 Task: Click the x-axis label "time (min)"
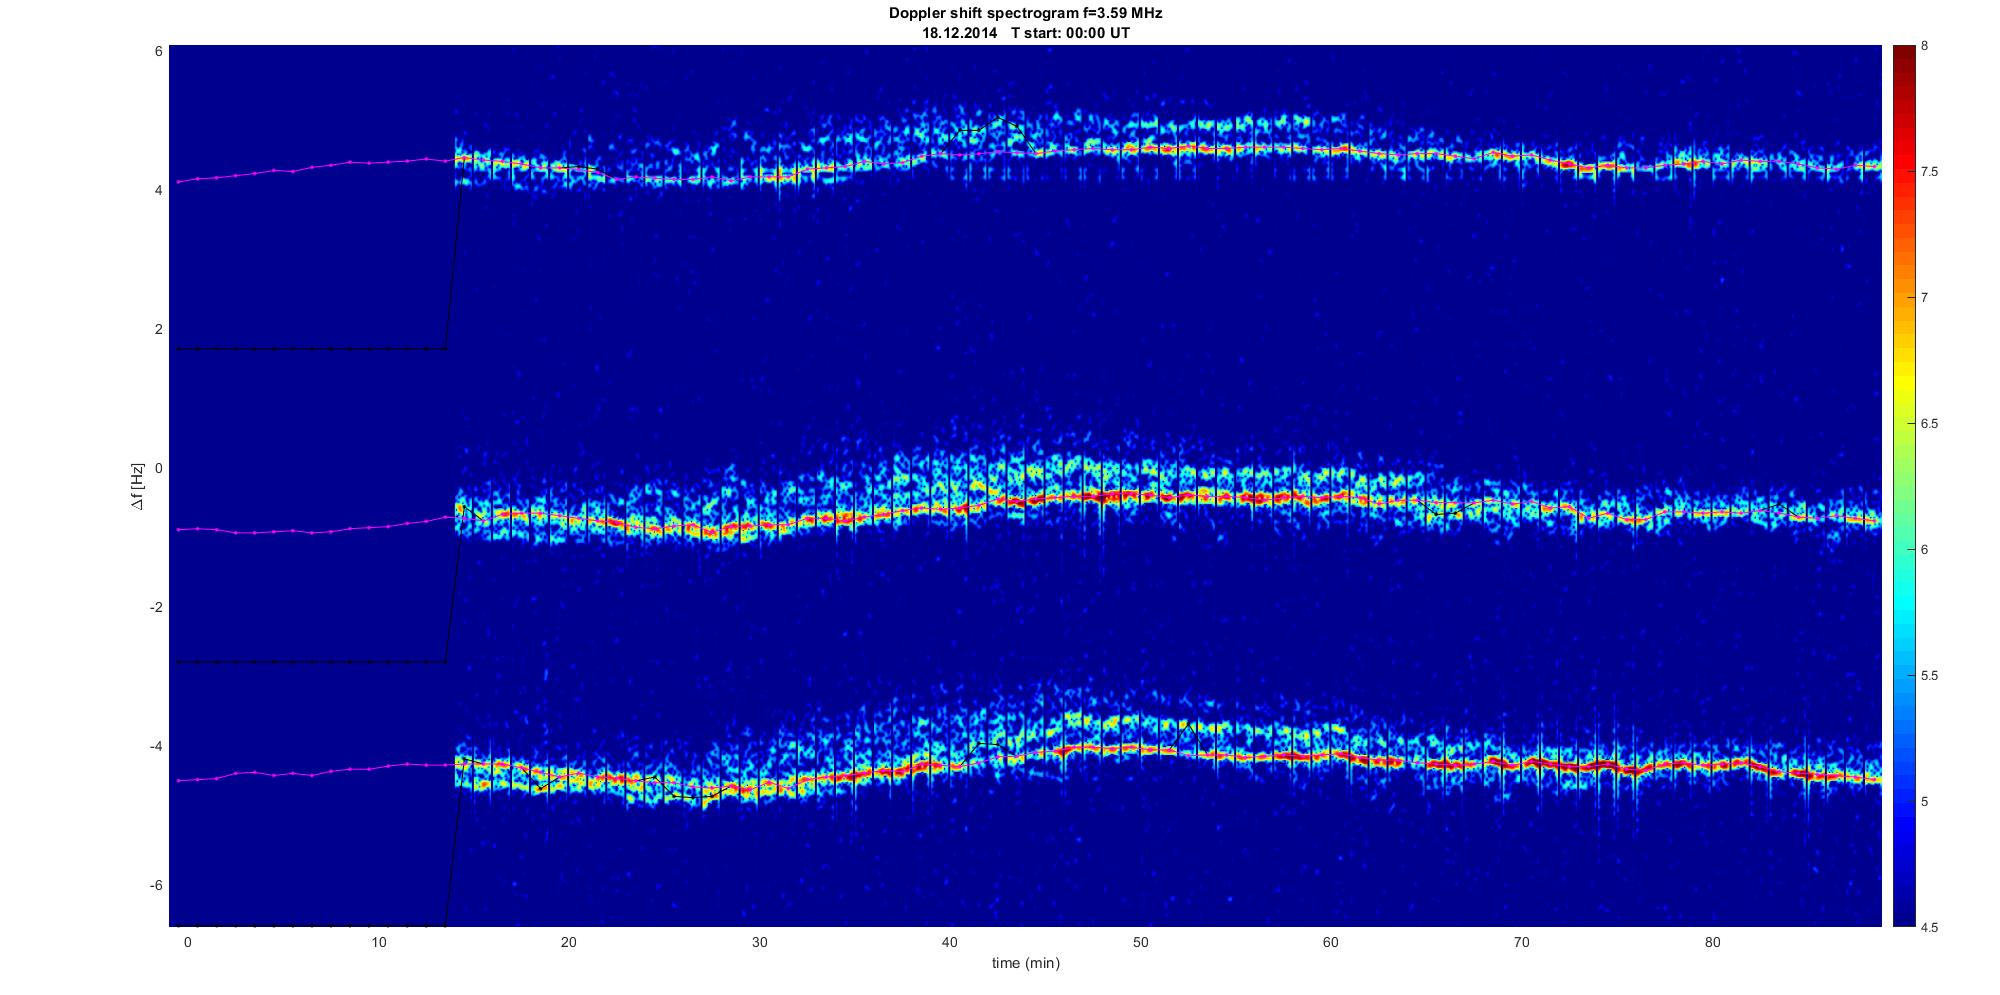click(1026, 963)
